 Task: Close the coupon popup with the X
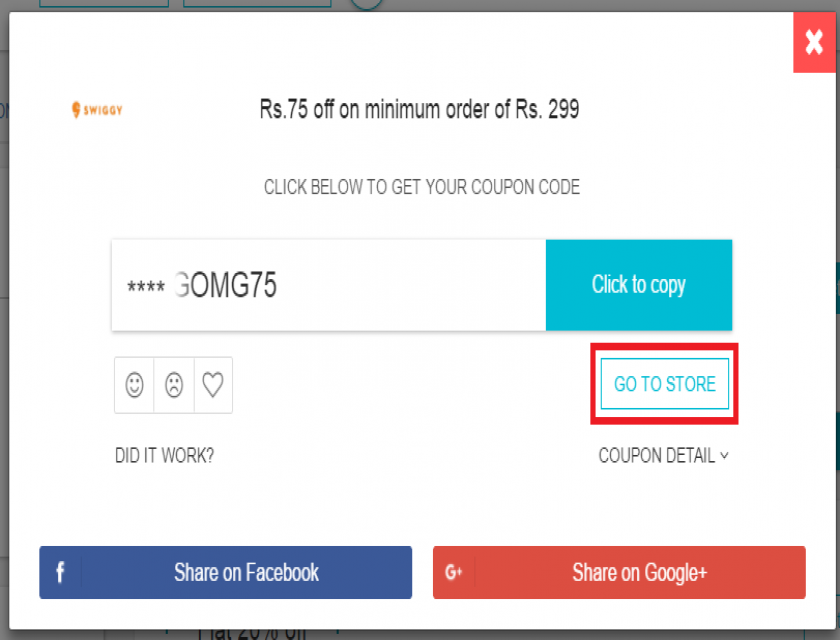[814, 42]
